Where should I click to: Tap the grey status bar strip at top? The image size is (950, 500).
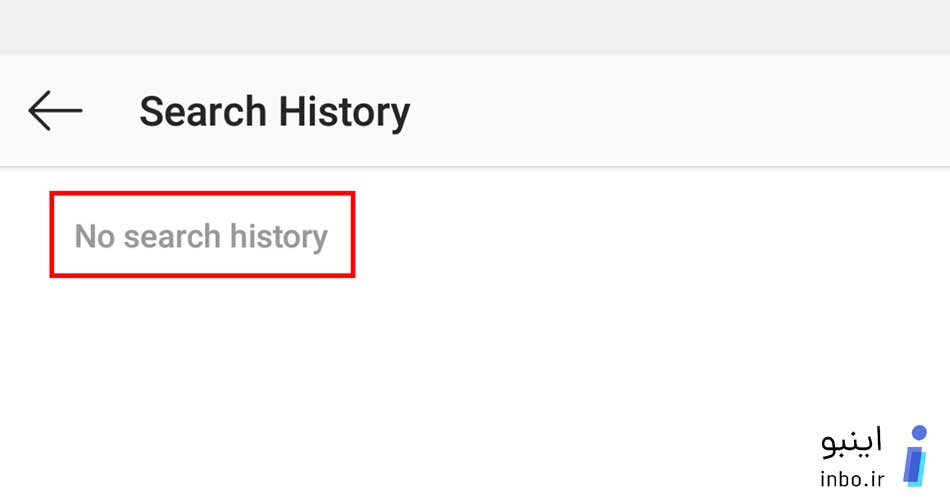pos(475,27)
